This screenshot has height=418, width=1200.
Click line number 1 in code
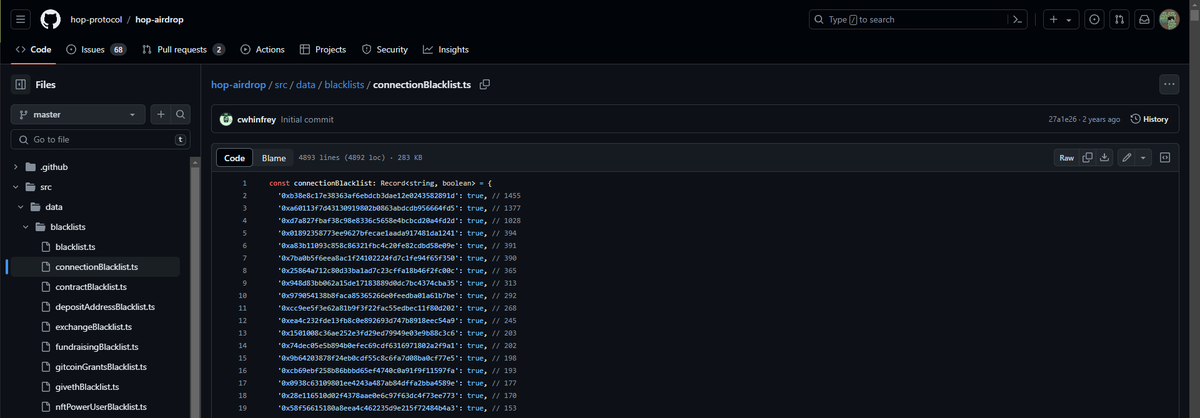244,183
